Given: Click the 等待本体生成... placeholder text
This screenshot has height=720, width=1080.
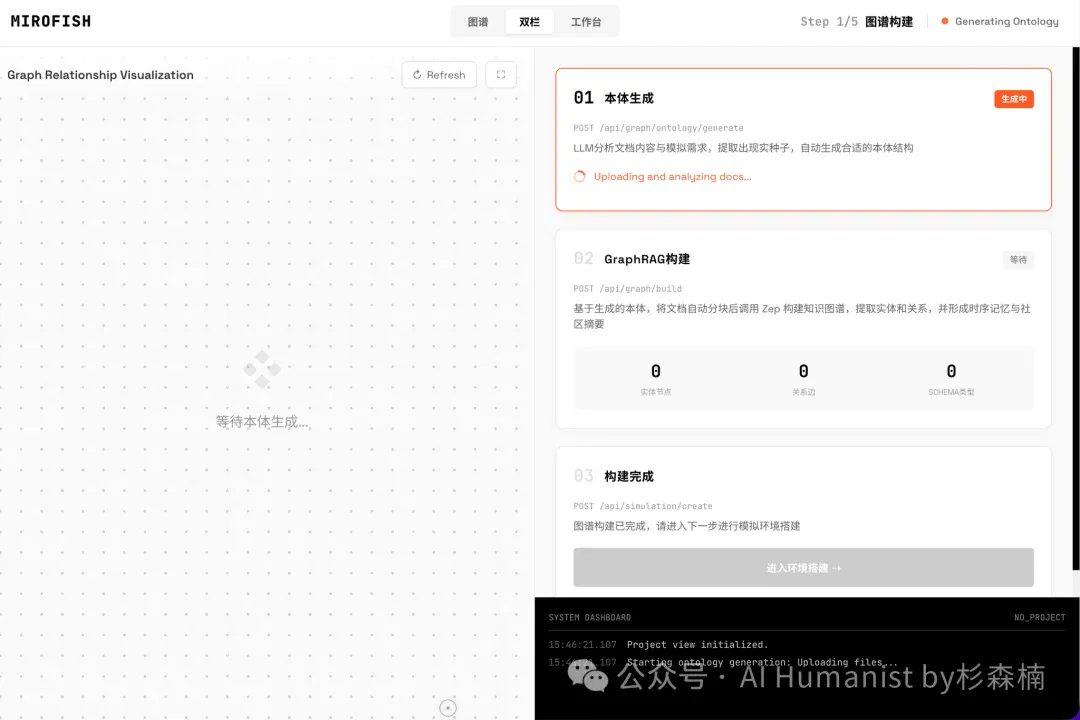Looking at the screenshot, I should 262,422.
